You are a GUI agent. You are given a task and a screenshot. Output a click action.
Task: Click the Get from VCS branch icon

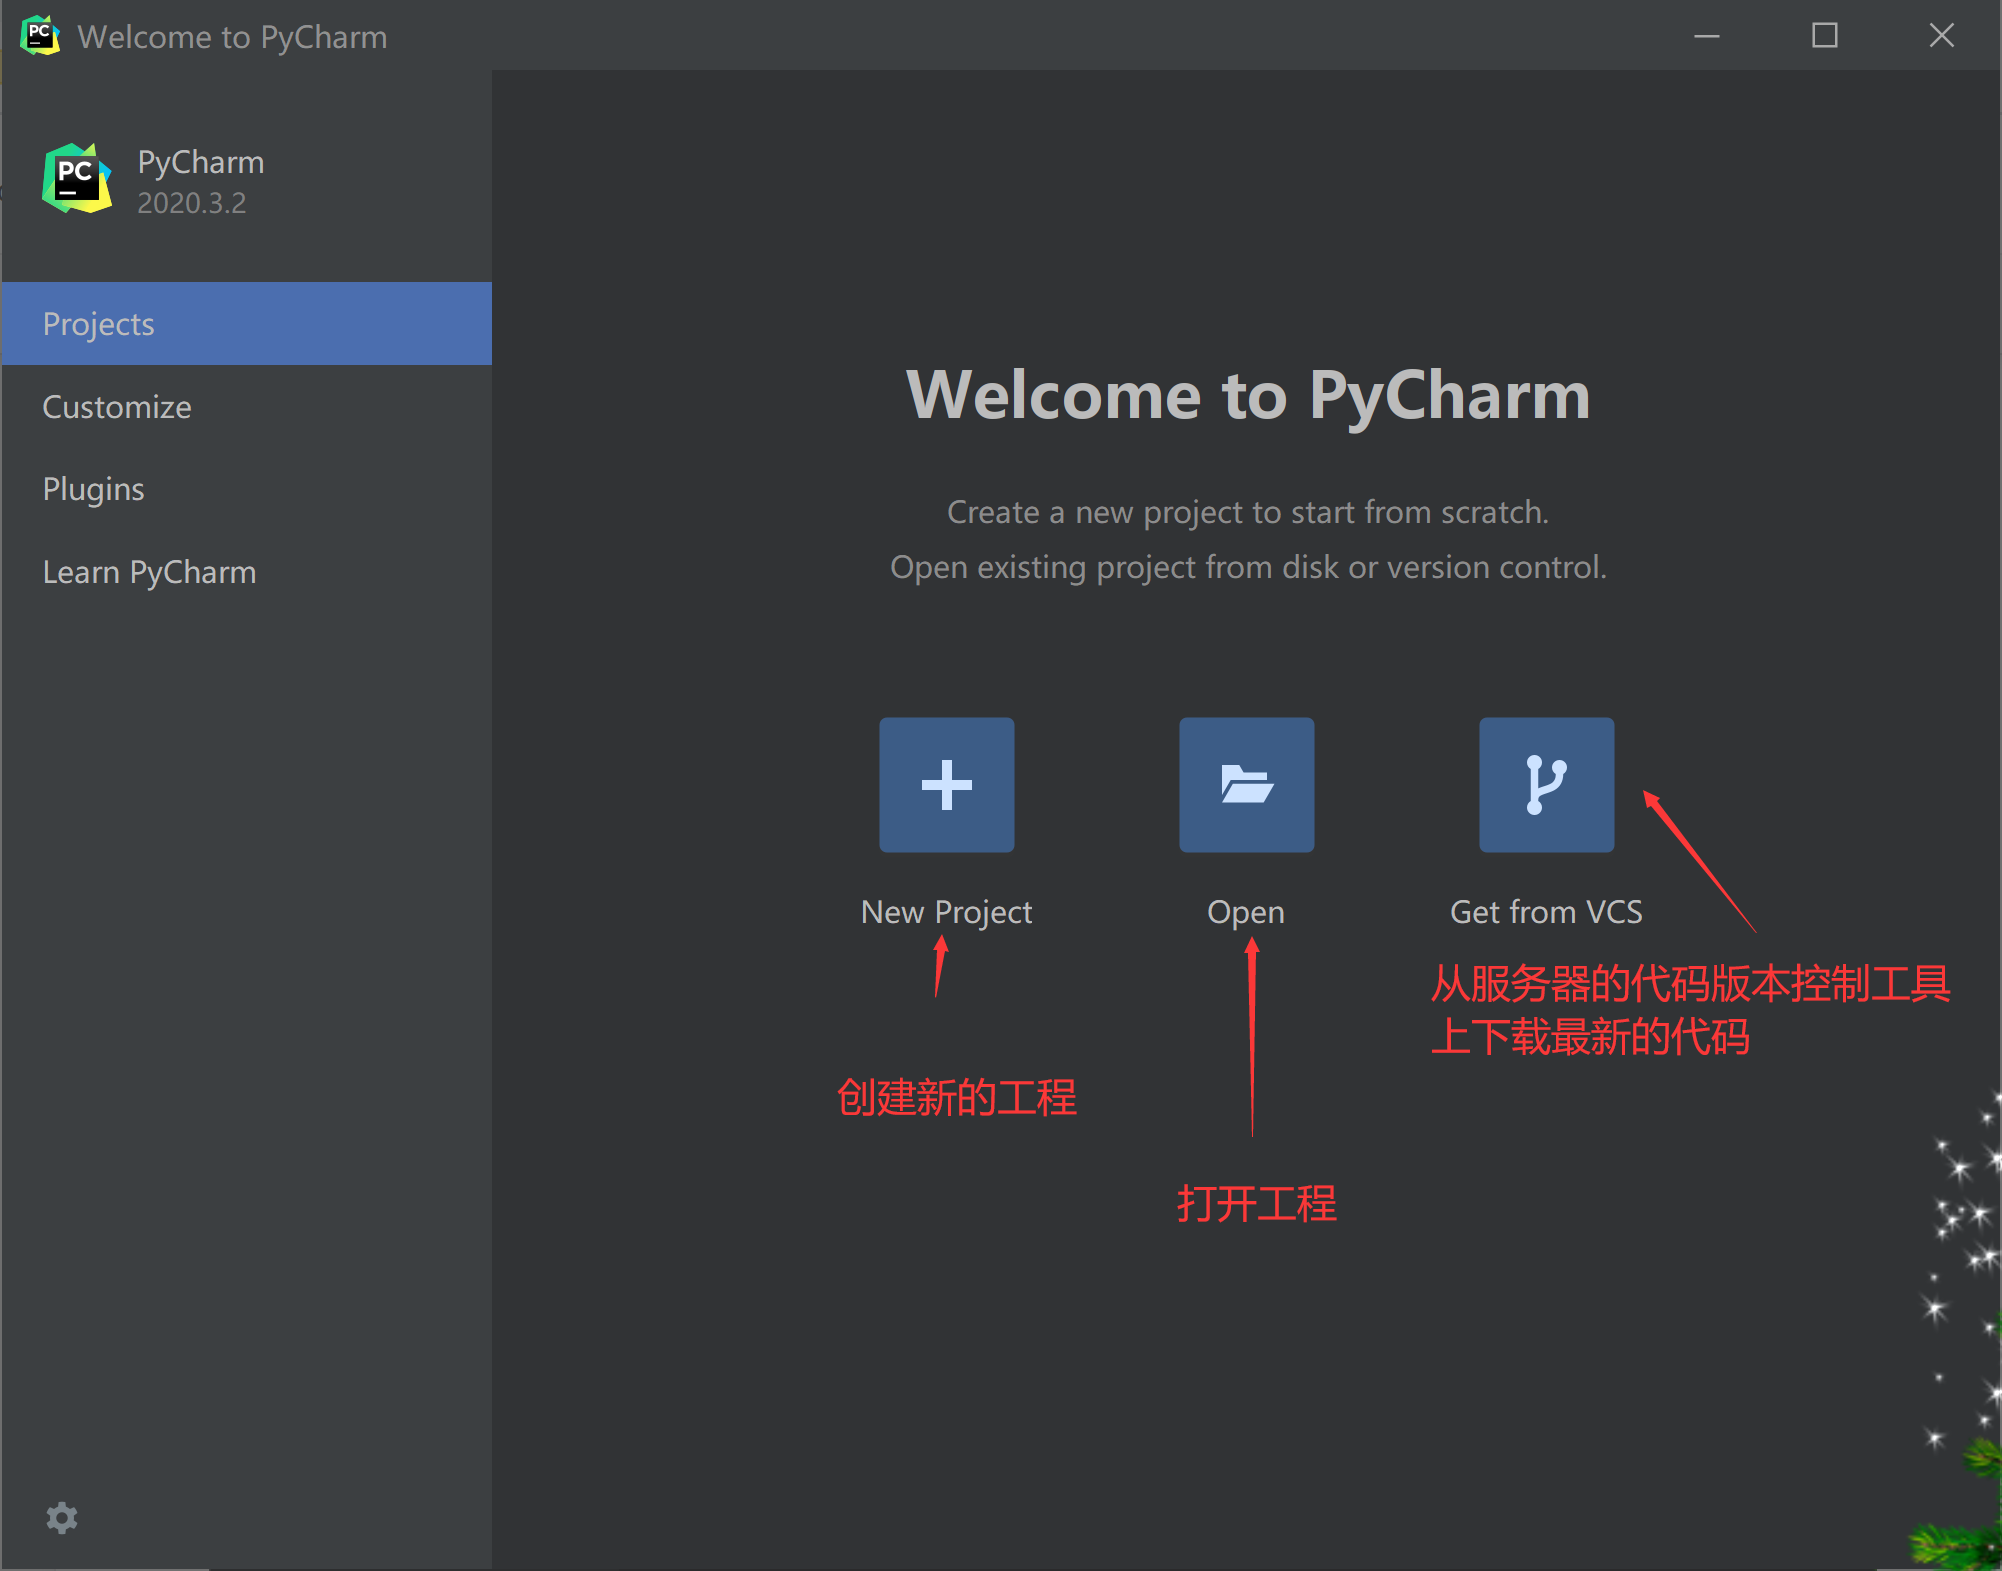click(x=1546, y=785)
